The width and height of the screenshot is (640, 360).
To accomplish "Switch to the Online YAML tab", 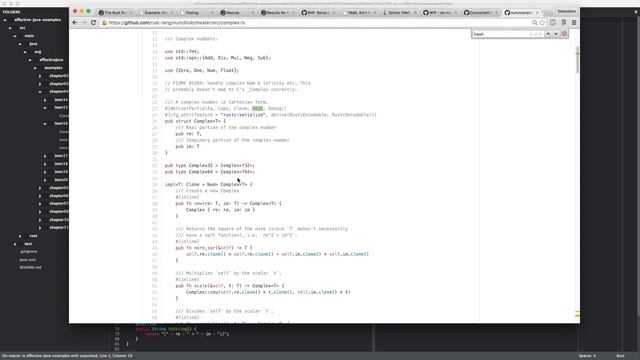I will point(399,13).
